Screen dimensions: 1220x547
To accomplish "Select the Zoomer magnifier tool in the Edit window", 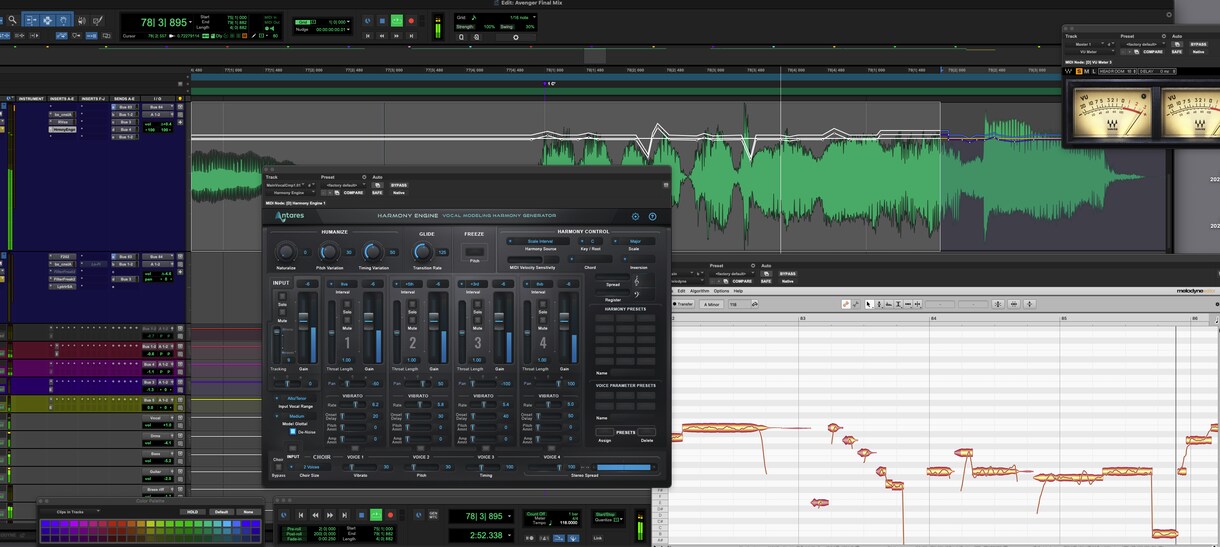I will coord(12,20).
